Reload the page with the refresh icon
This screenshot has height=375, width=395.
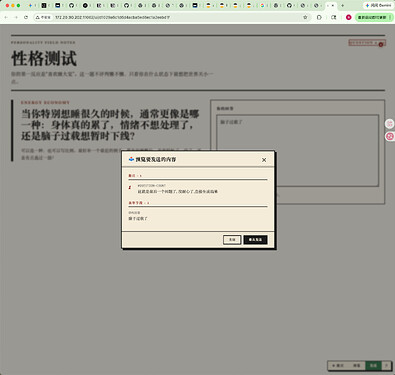(x=26, y=17)
